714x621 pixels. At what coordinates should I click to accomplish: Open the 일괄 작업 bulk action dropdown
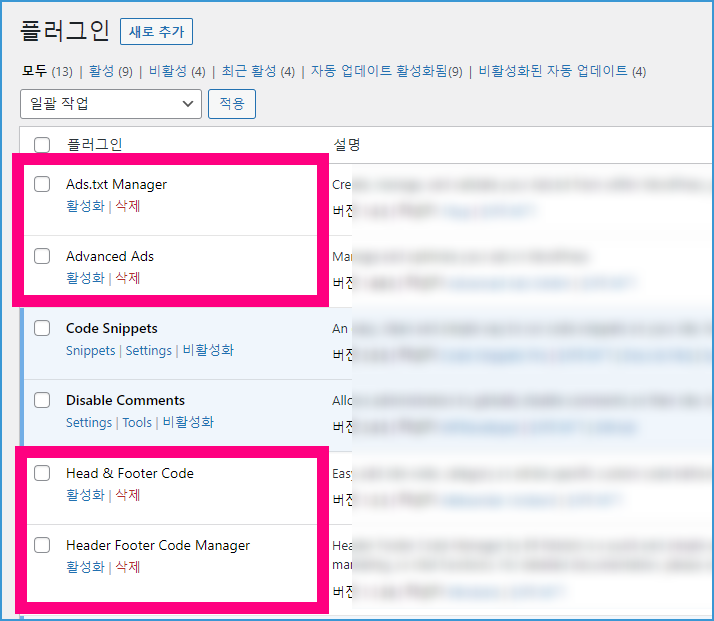pyautogui.click(x=111, y=104)
